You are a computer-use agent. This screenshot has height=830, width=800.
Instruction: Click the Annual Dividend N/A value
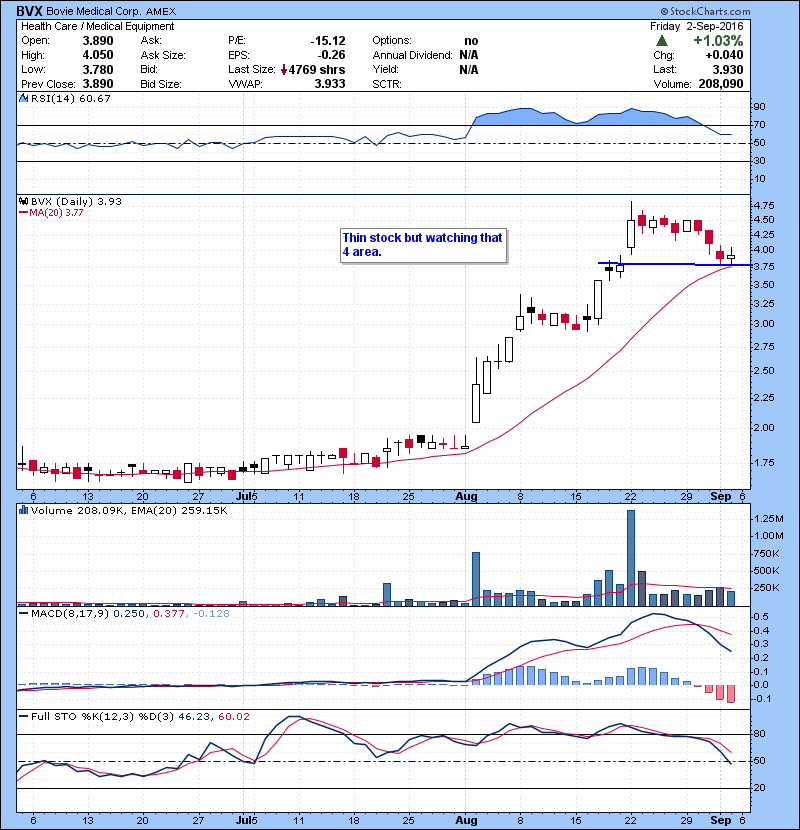(x=469, y=55)
